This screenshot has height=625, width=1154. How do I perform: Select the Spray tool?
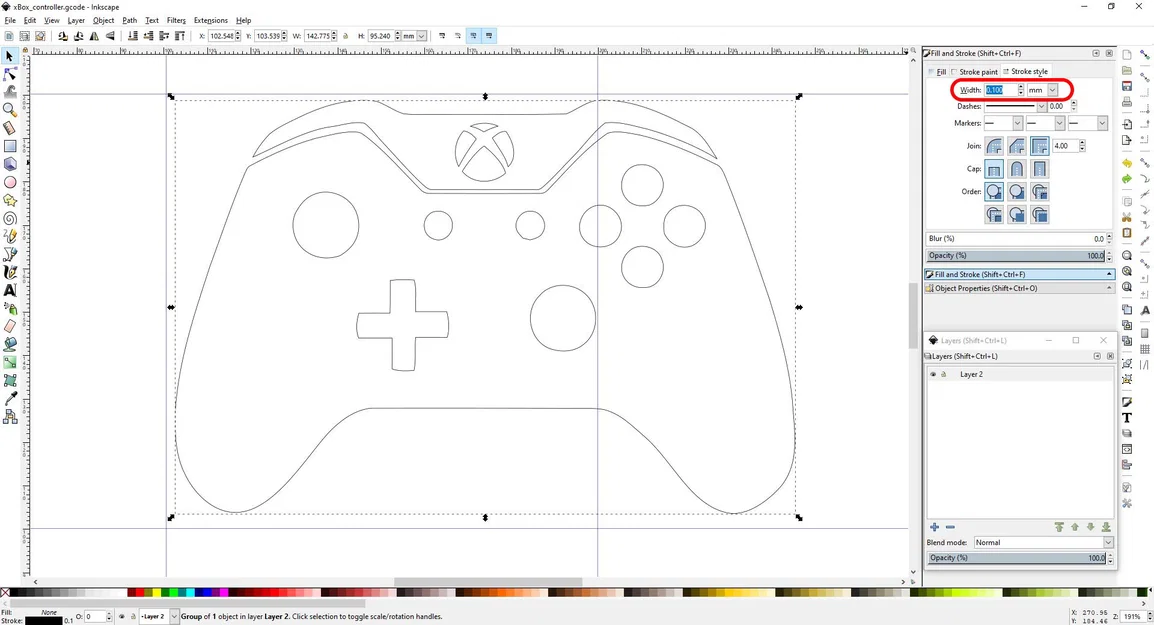click(x=10, y=308)
